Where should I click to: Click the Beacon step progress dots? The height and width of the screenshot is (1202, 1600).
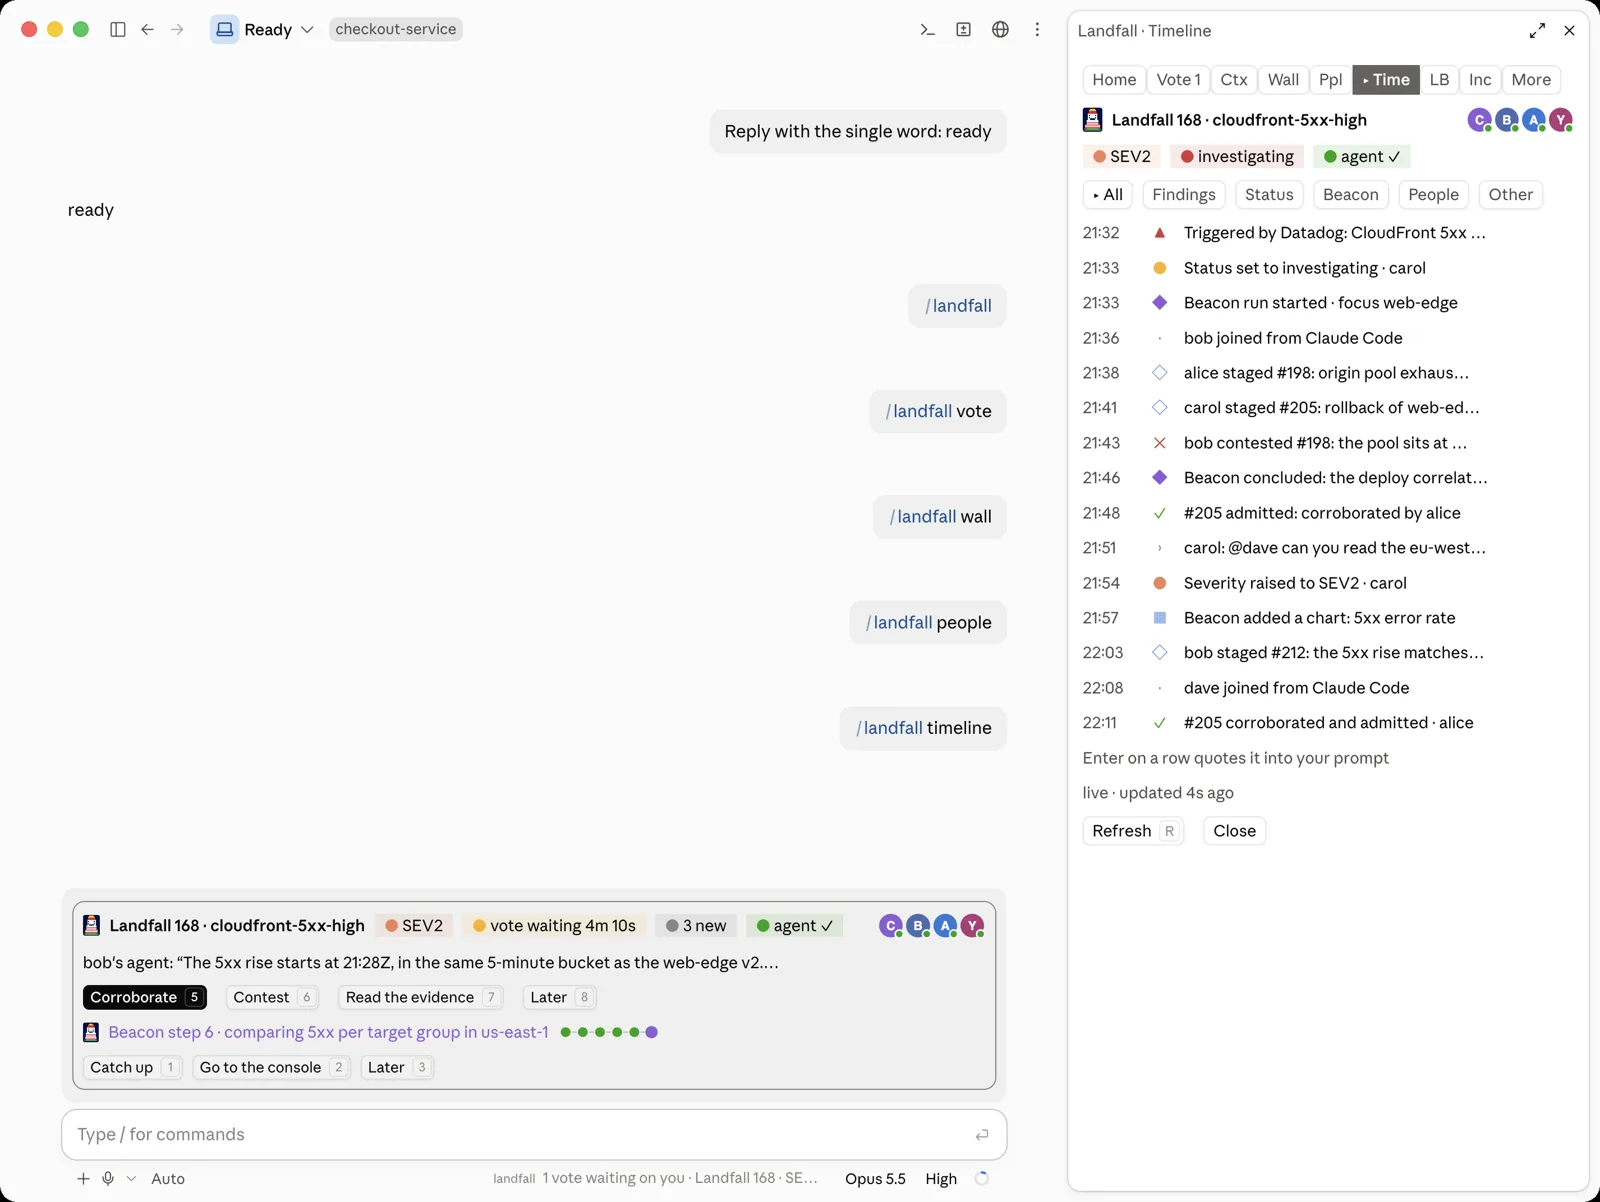pos(609,1033)
